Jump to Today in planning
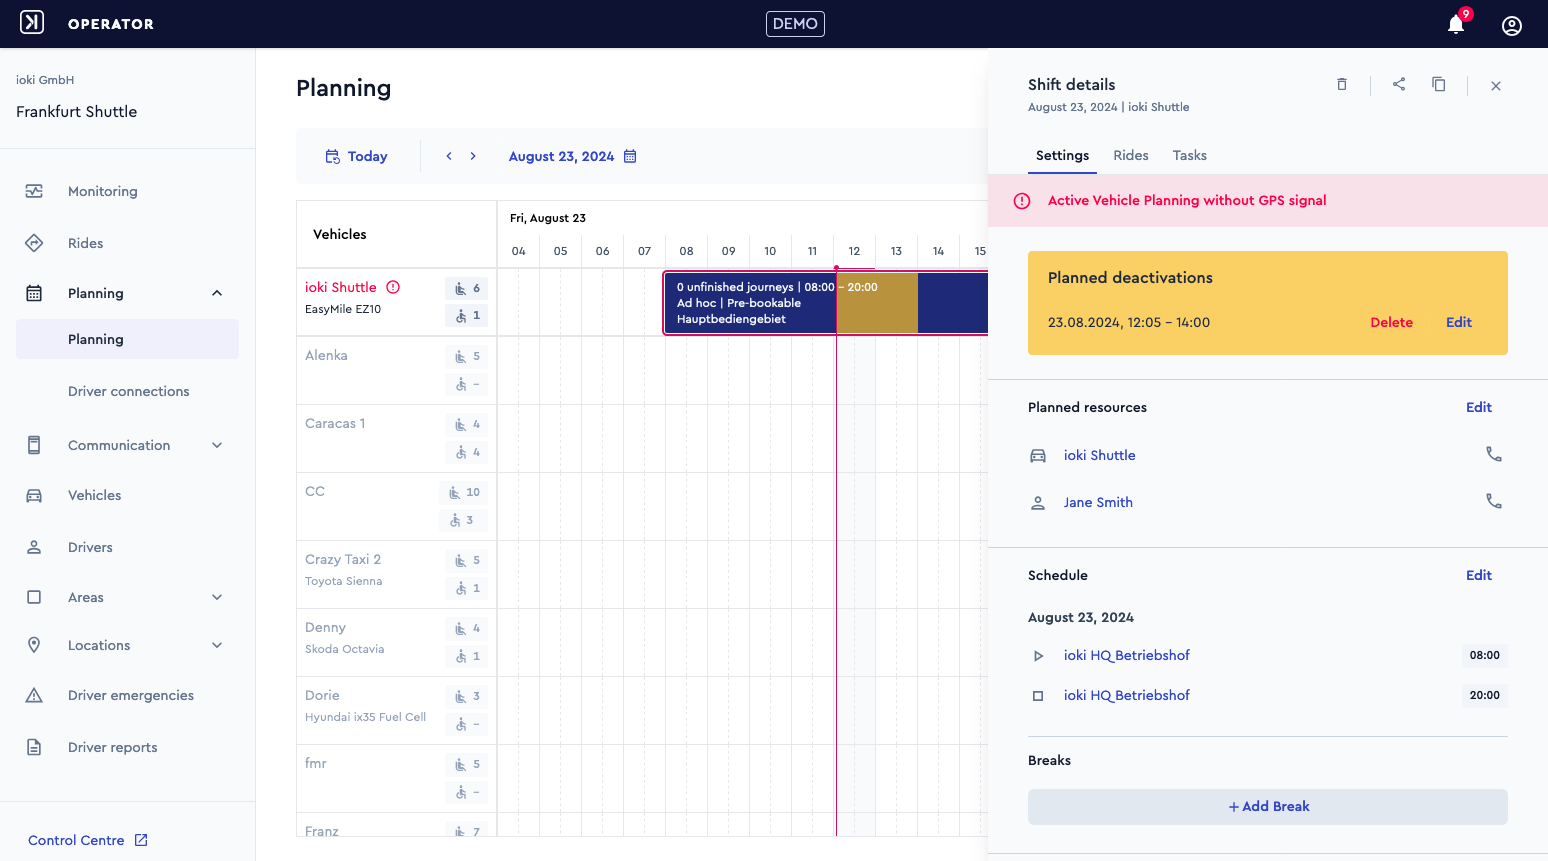Image resolution: width=1548 pixels, height=861 pixels. point(356,156)
